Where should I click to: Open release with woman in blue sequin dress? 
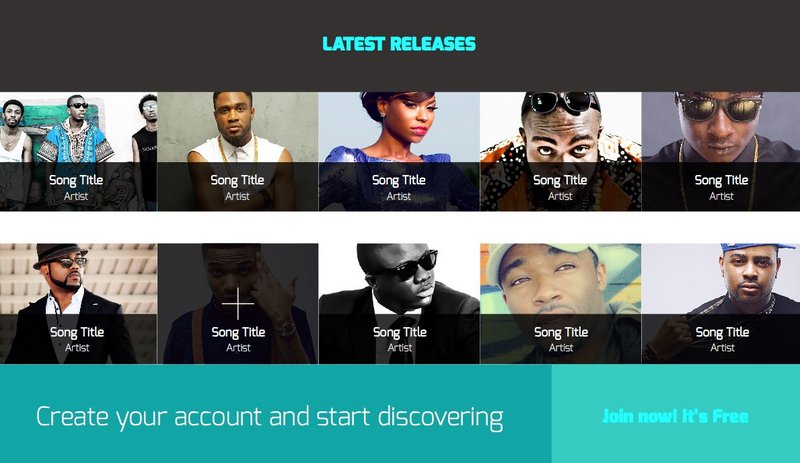399,151
